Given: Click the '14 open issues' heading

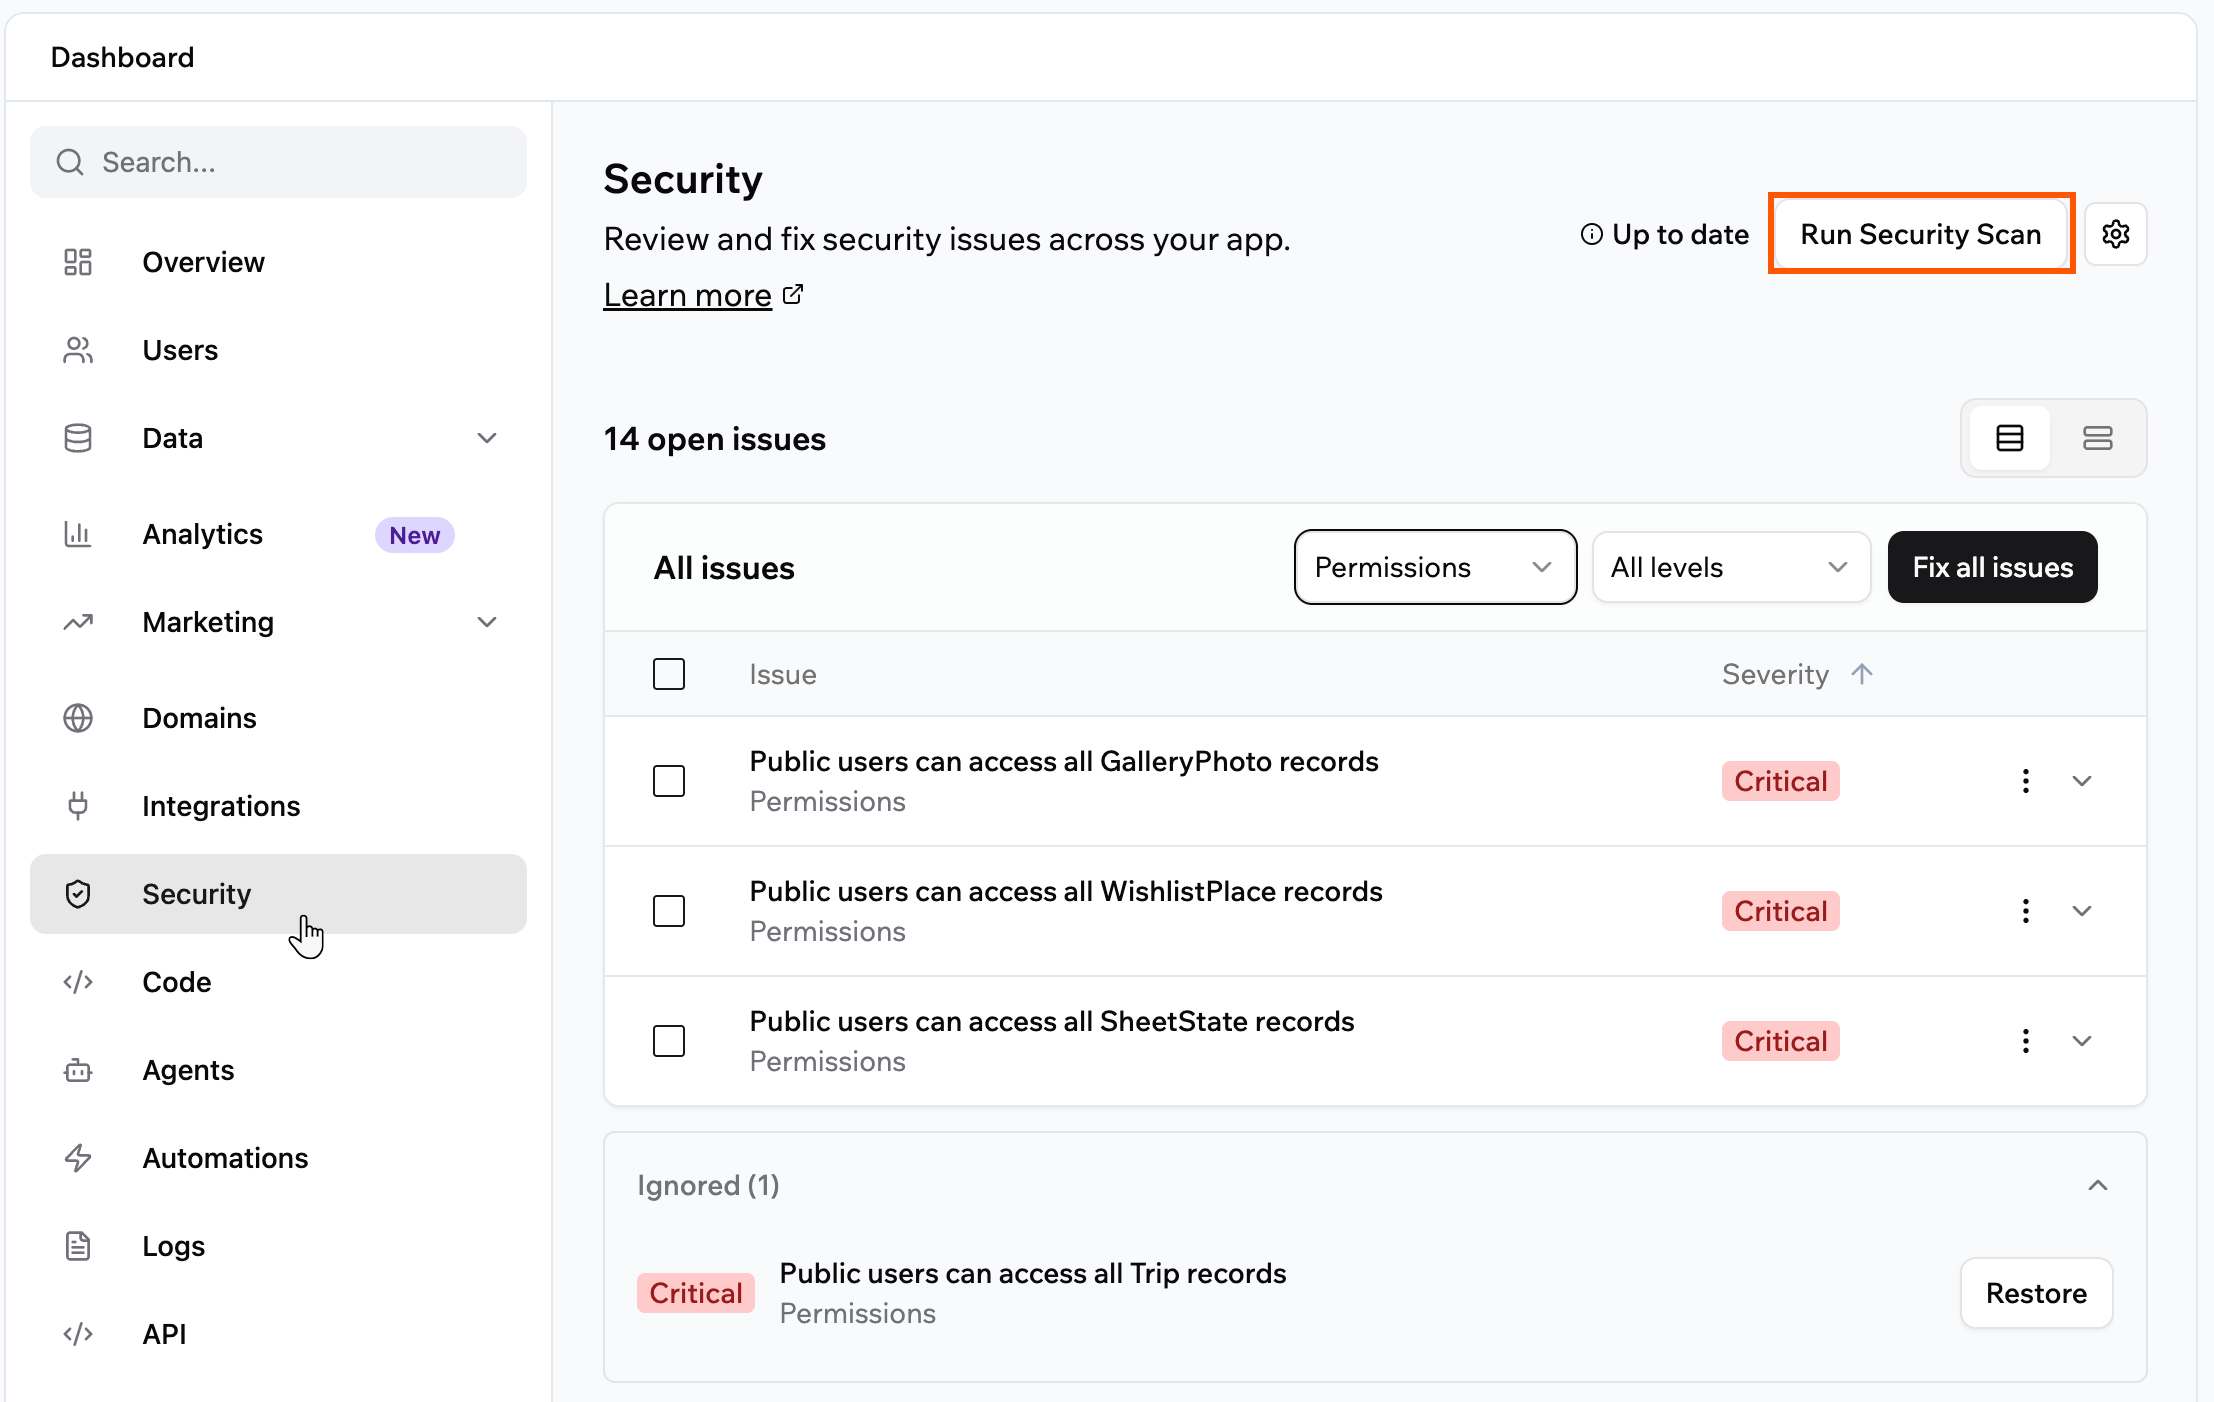Looking at the screenshot, I should [x=715, y=439].
